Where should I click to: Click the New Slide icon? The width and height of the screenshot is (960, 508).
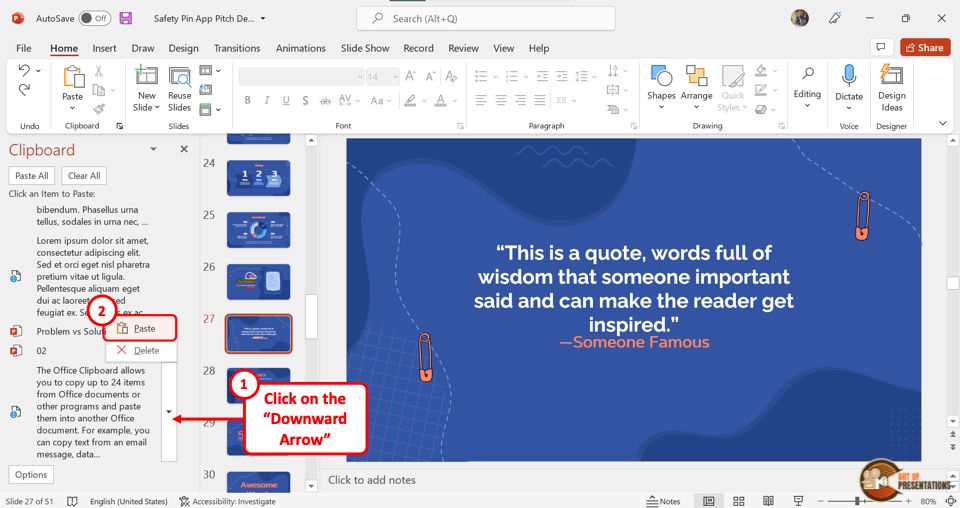(146, 76)
